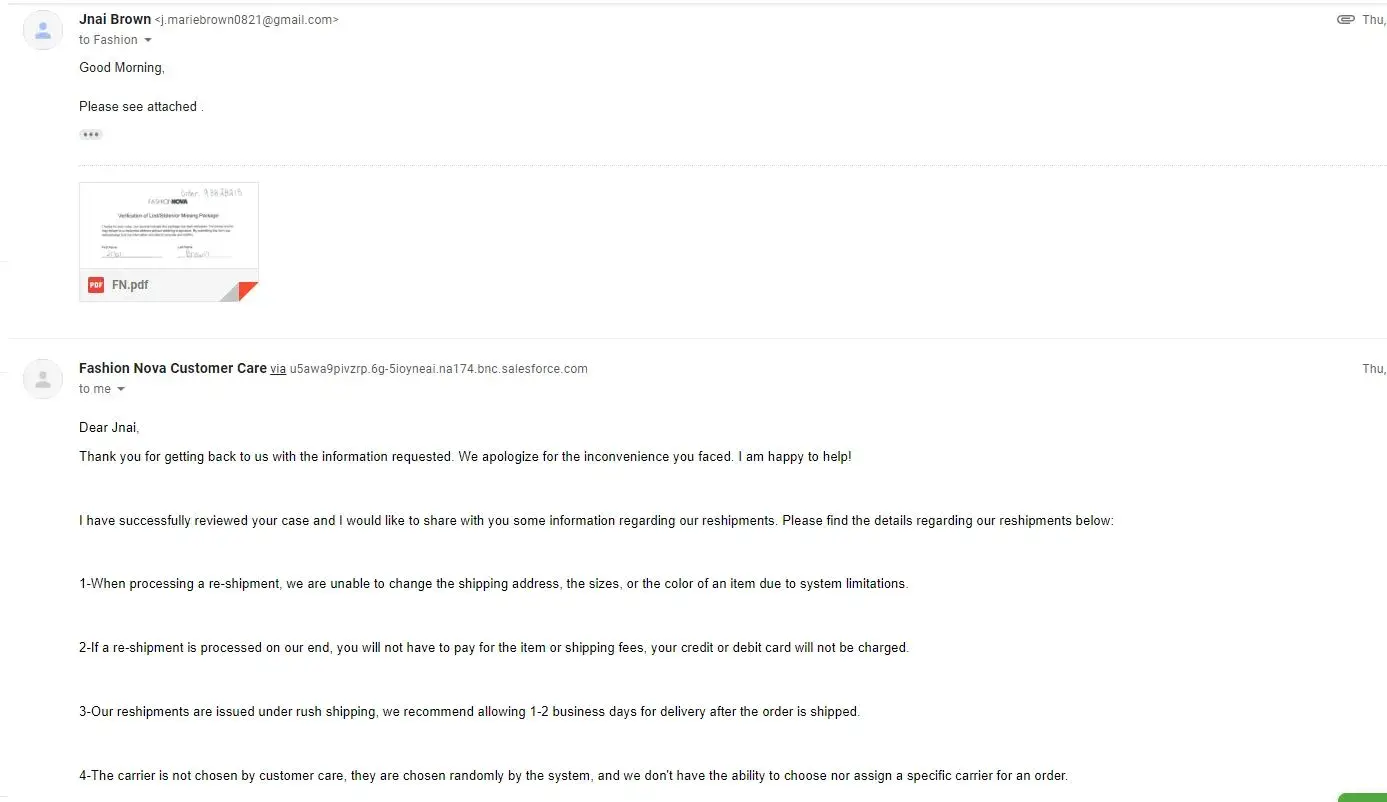Show trimmed content with the three-dots button
Screen dimensions: 1387x802
(91, 134)
